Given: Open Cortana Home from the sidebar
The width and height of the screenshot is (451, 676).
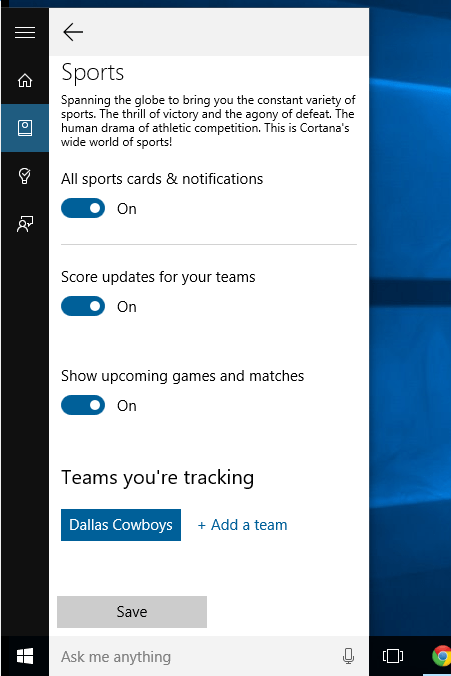Looking at the screenshot, I should click(x=25, y=80).
